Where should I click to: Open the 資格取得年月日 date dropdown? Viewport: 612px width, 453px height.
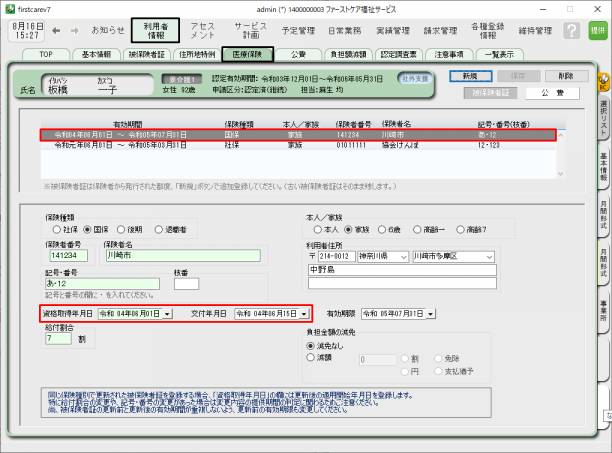coord(166,313)
